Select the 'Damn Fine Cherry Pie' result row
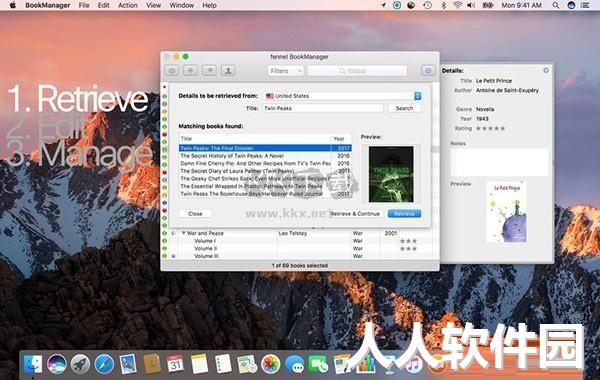This screenshot has width=600, height=380. (265, 163)
